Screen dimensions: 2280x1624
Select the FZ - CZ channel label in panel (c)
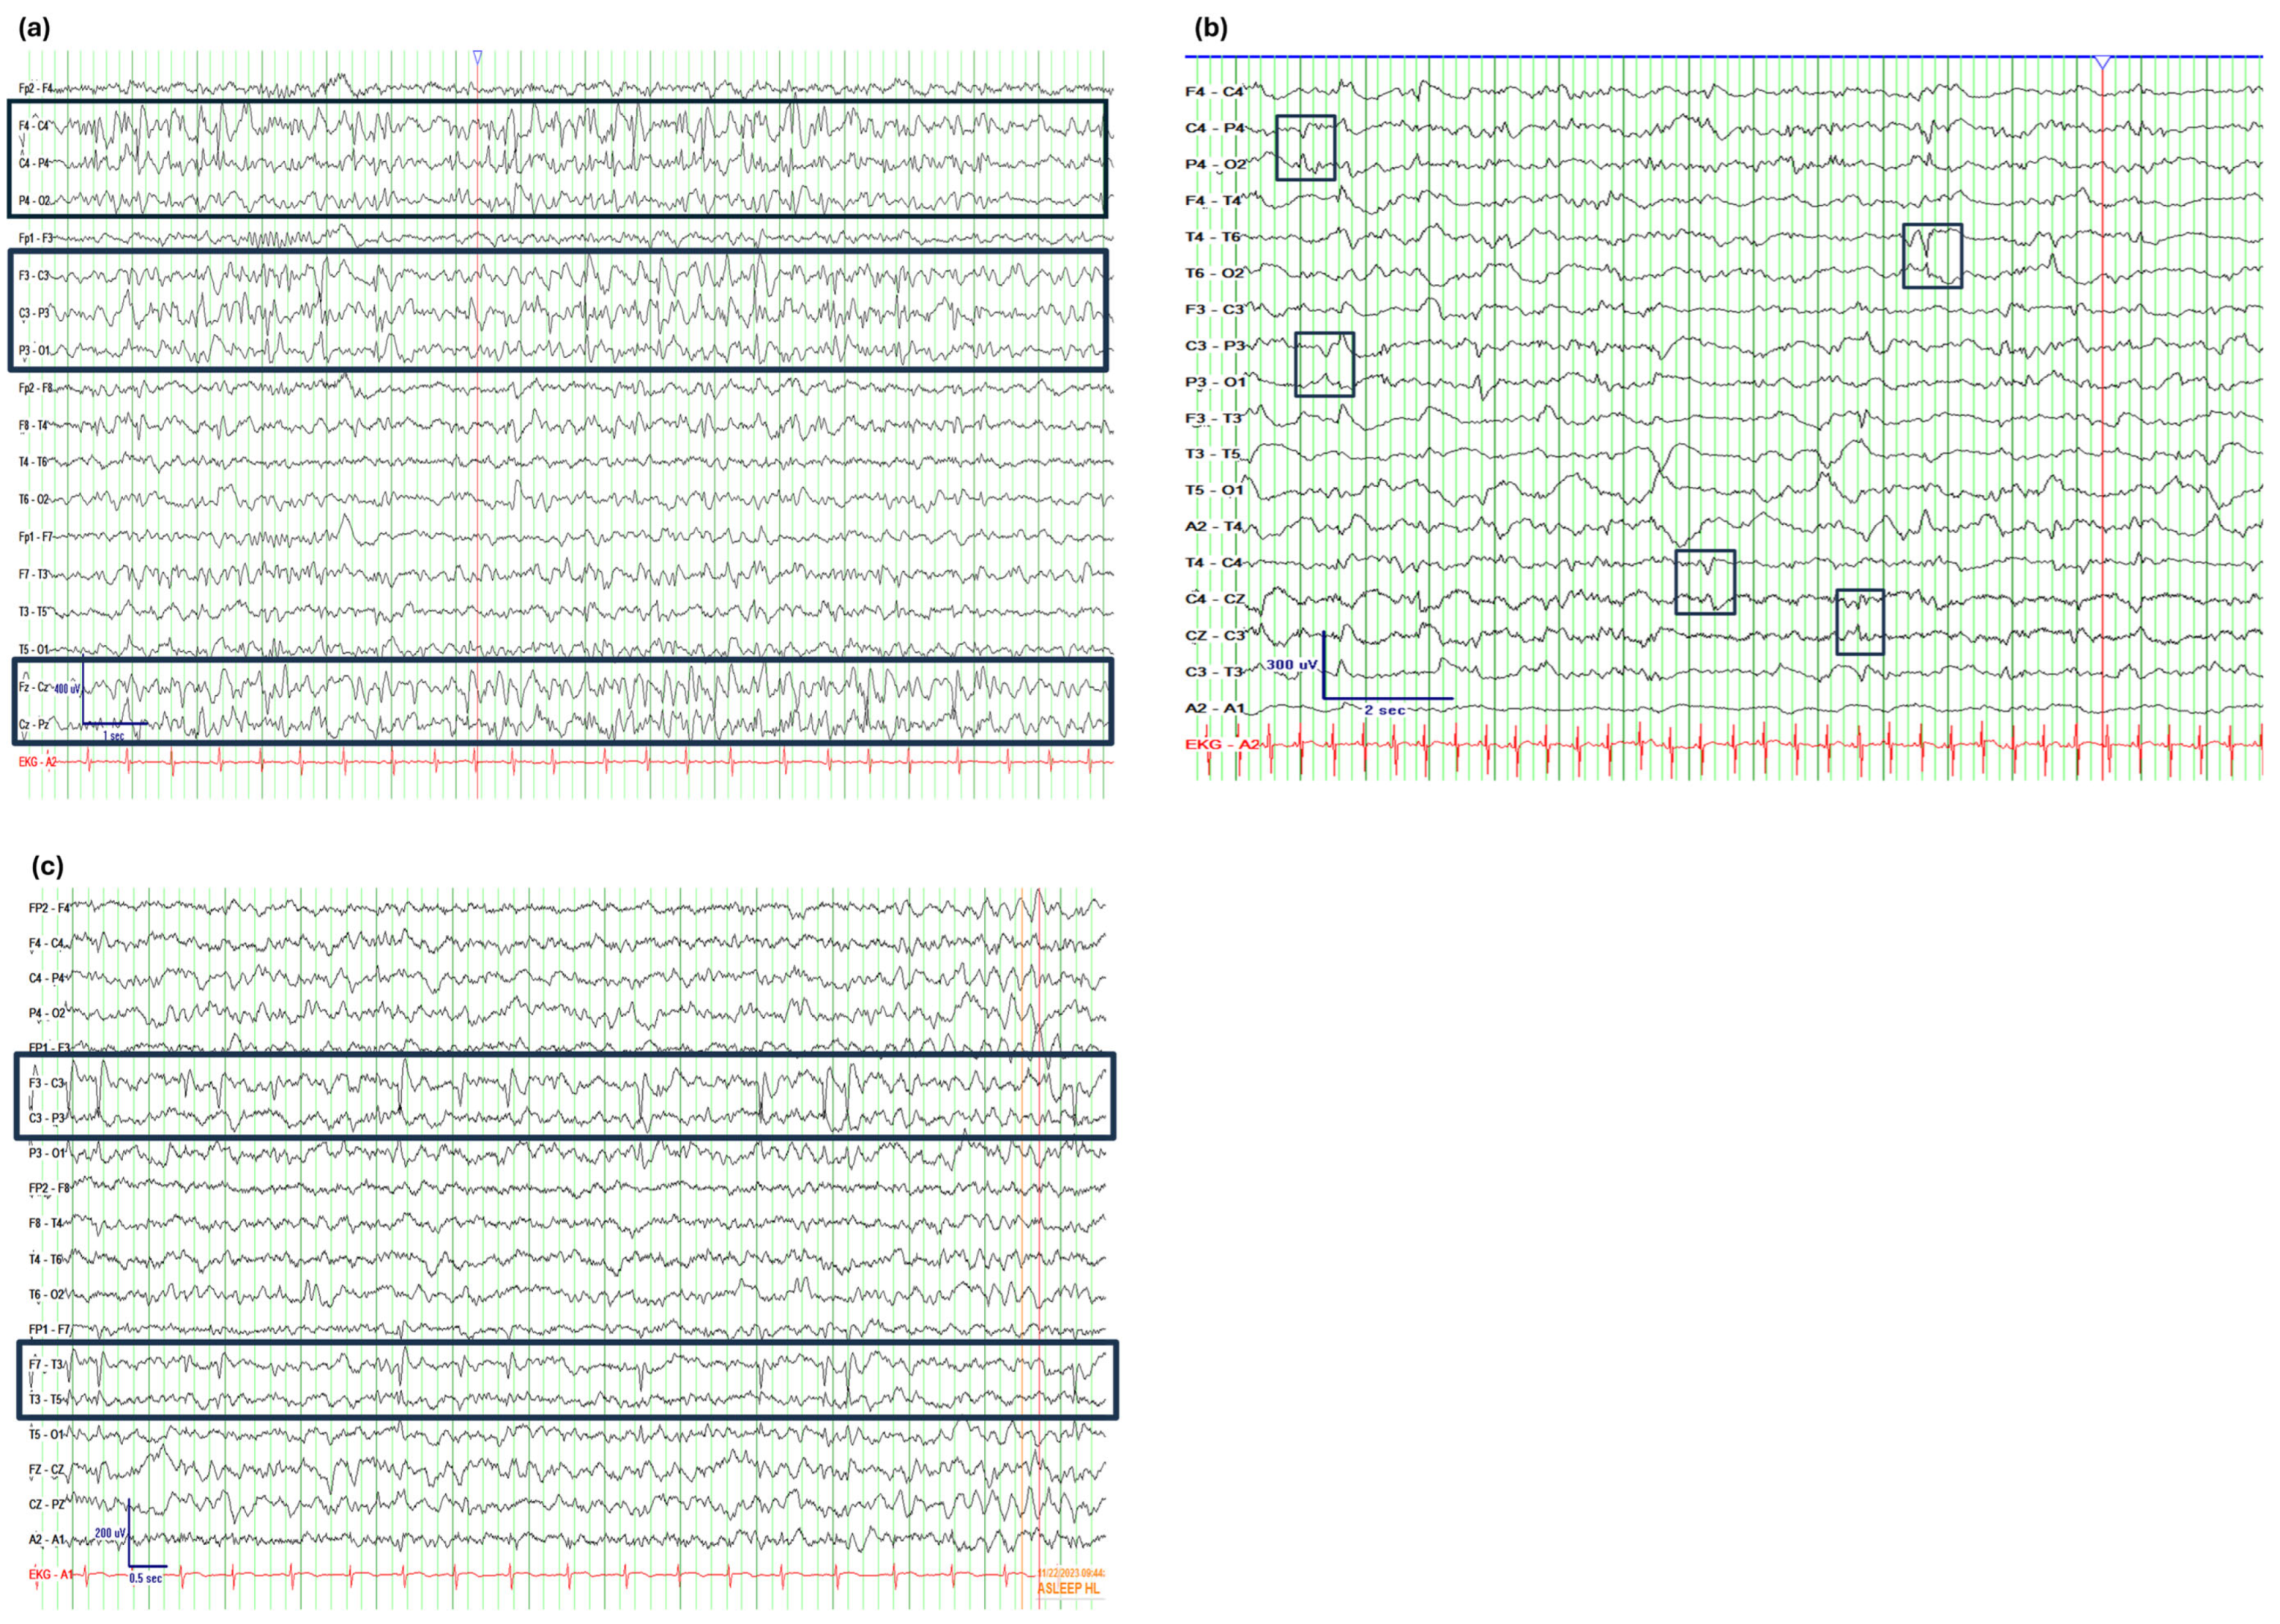click(46, 1470)
